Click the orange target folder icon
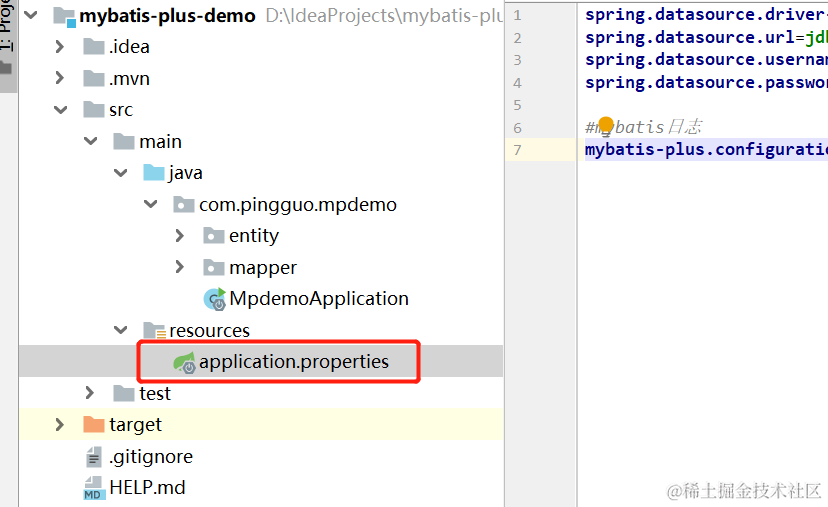 click(x=94, y=424)
